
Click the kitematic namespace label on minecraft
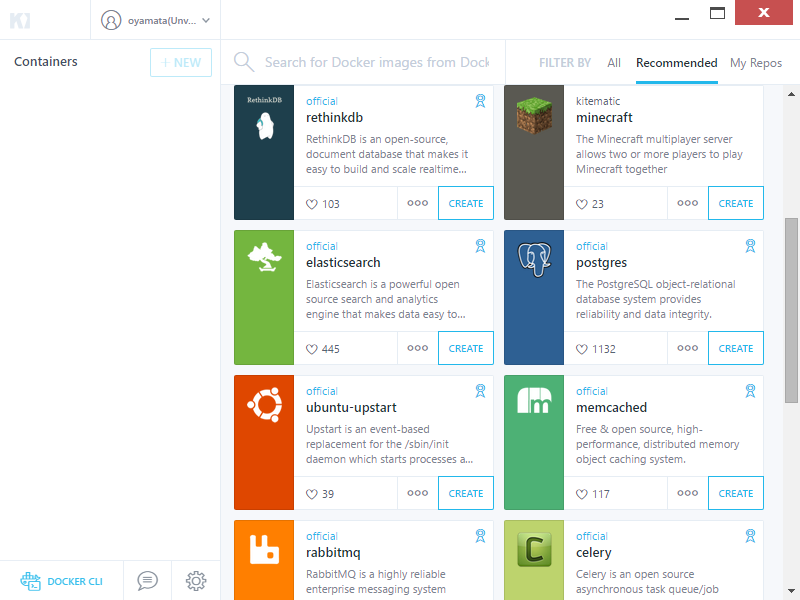598,101
